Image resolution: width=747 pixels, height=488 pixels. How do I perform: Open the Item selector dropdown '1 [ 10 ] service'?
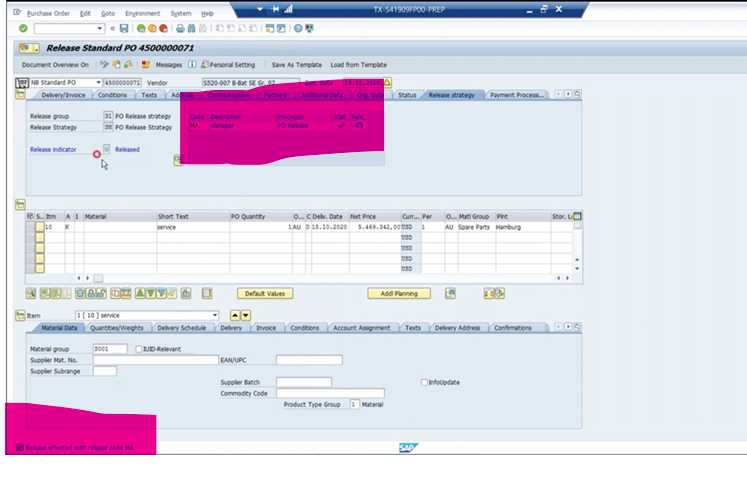[x=215, y=315]
